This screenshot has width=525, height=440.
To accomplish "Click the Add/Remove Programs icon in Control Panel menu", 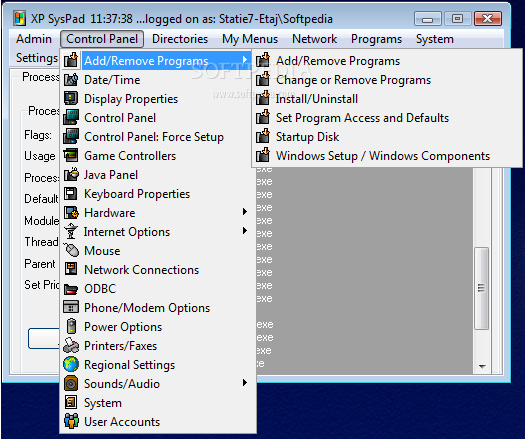I will point(71,60).
